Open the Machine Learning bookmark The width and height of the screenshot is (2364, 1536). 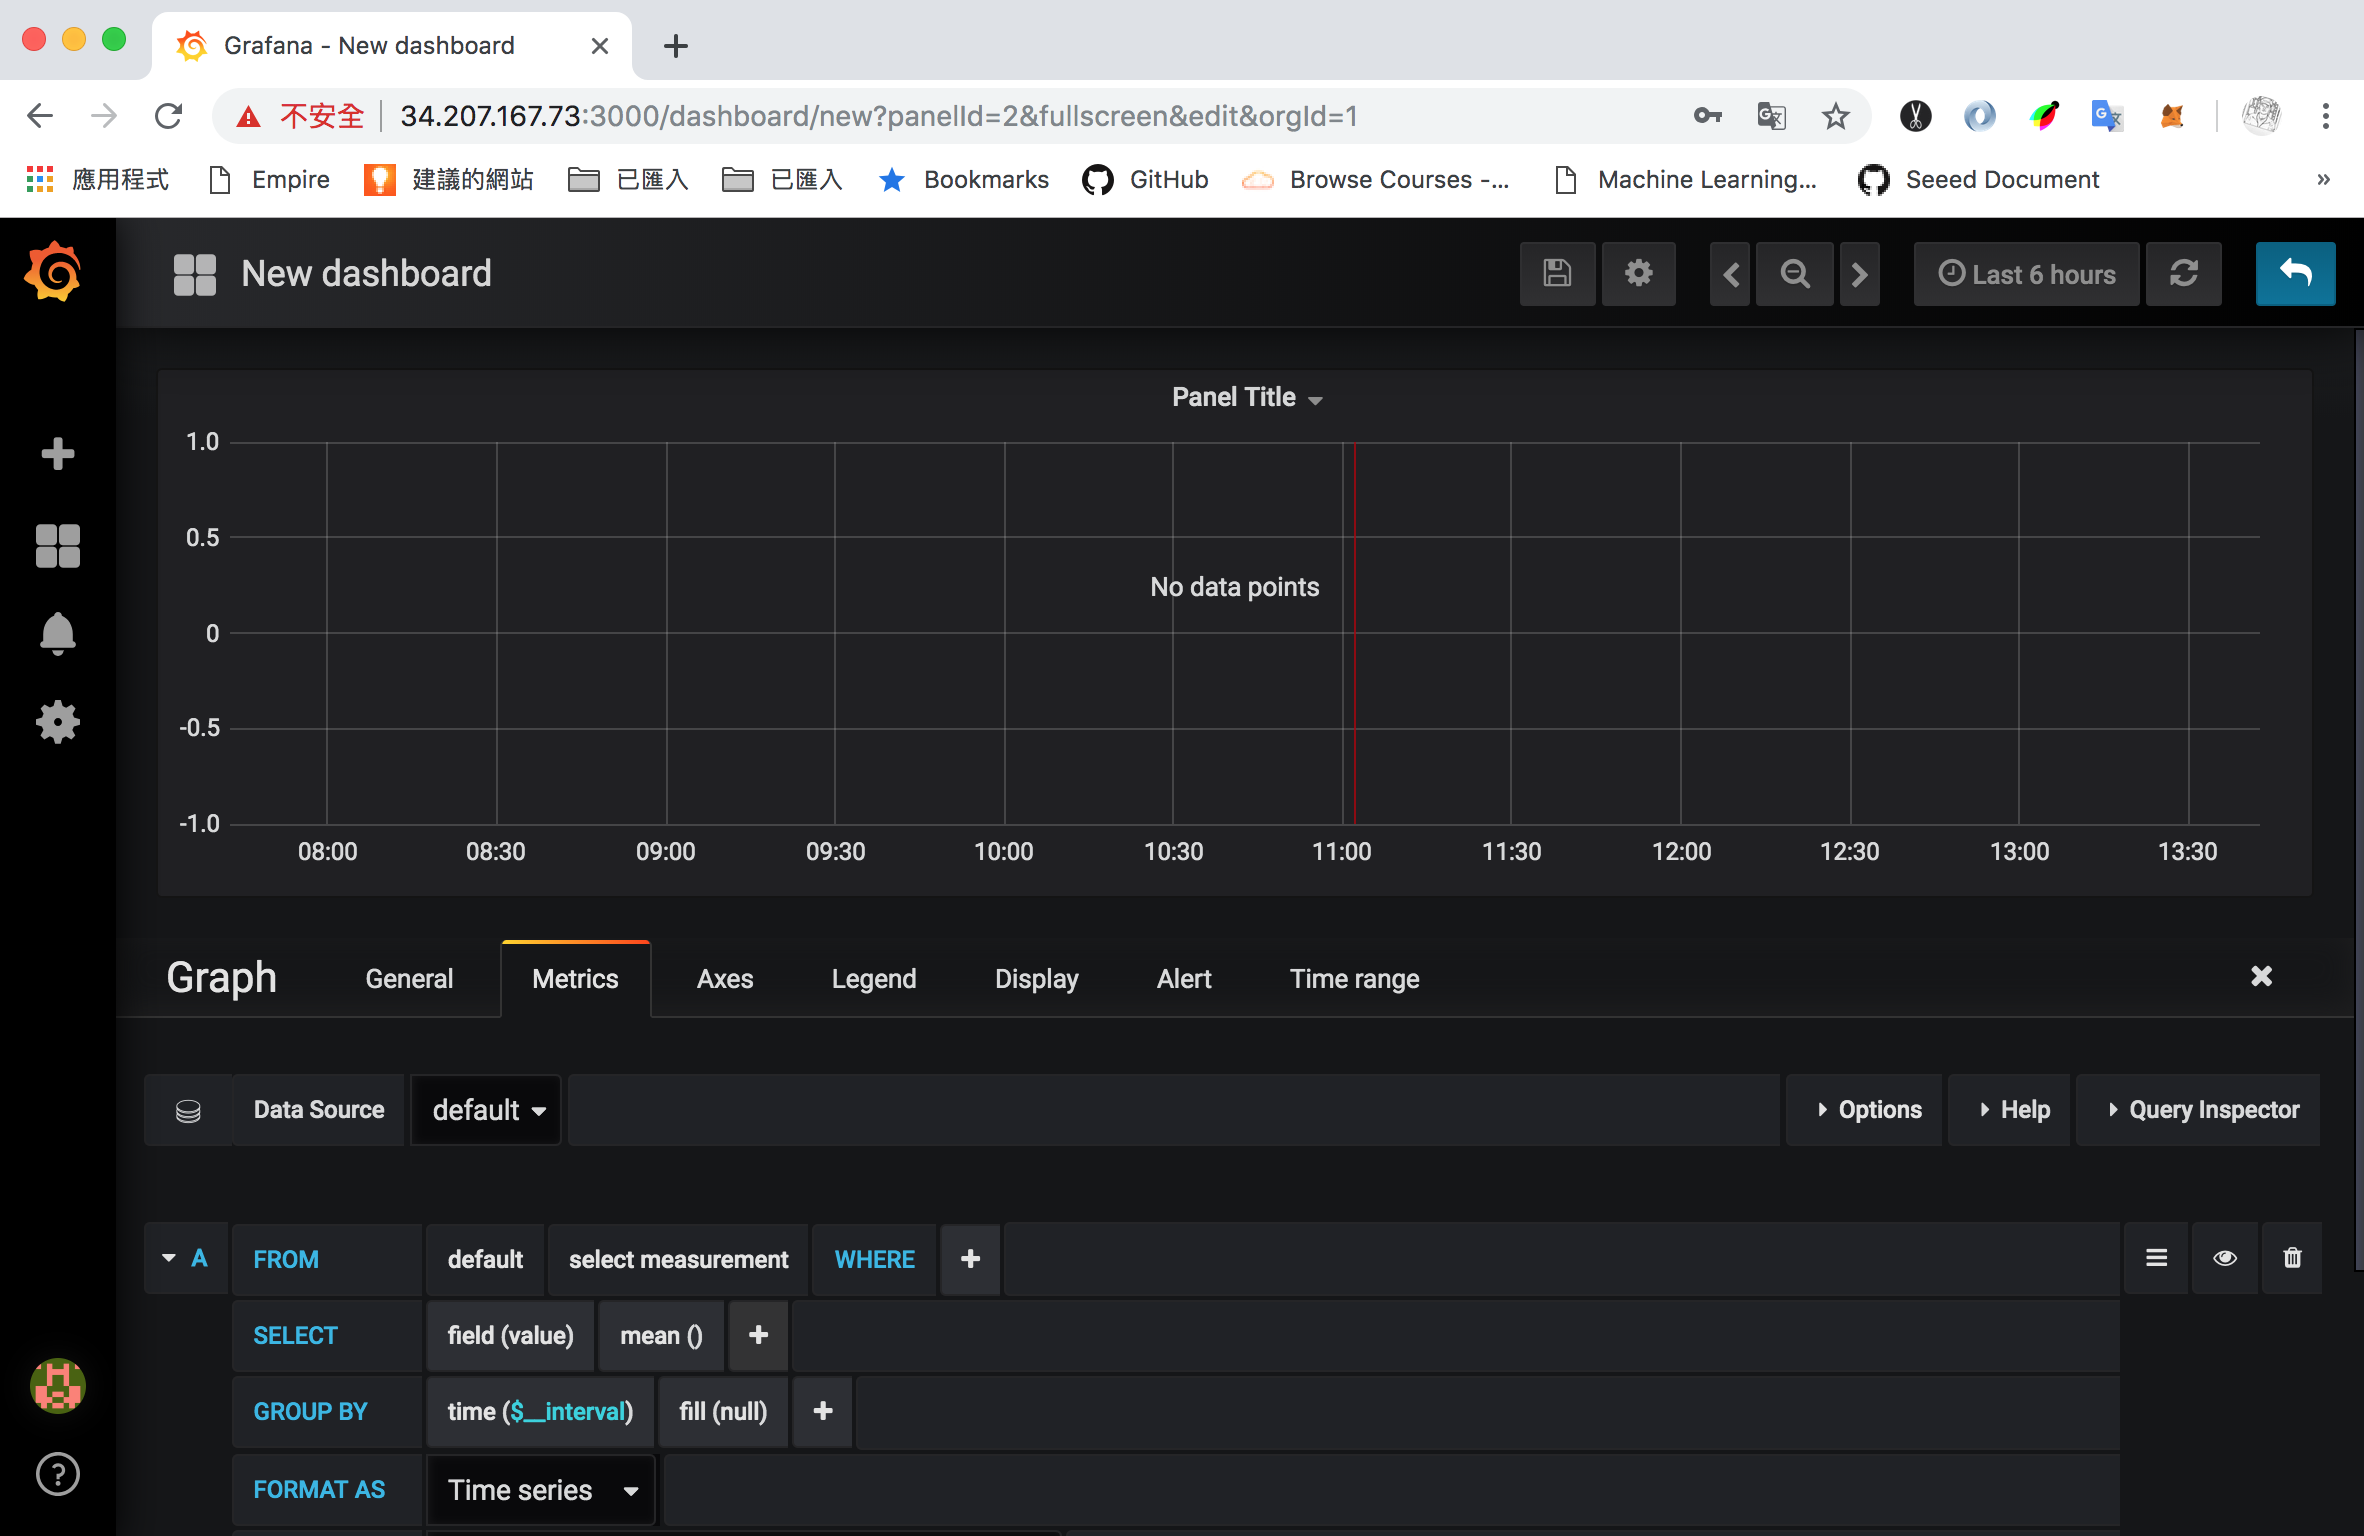click(x=1686, y=180)
